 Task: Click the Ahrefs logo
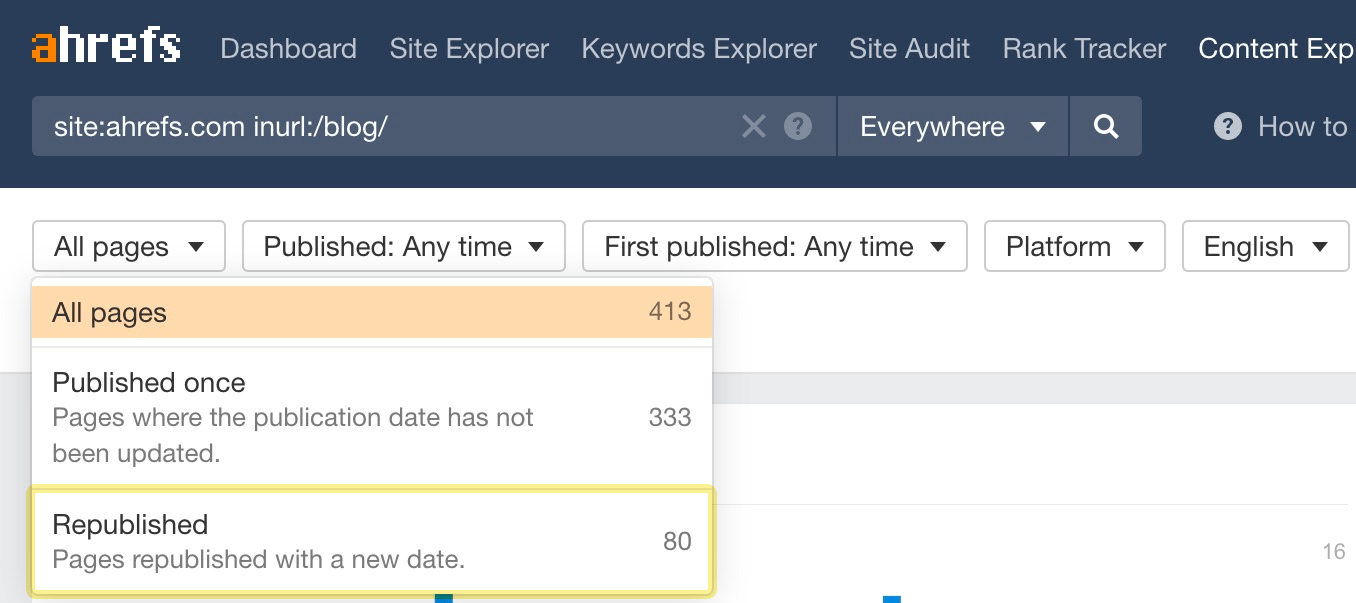pos(106,47)
